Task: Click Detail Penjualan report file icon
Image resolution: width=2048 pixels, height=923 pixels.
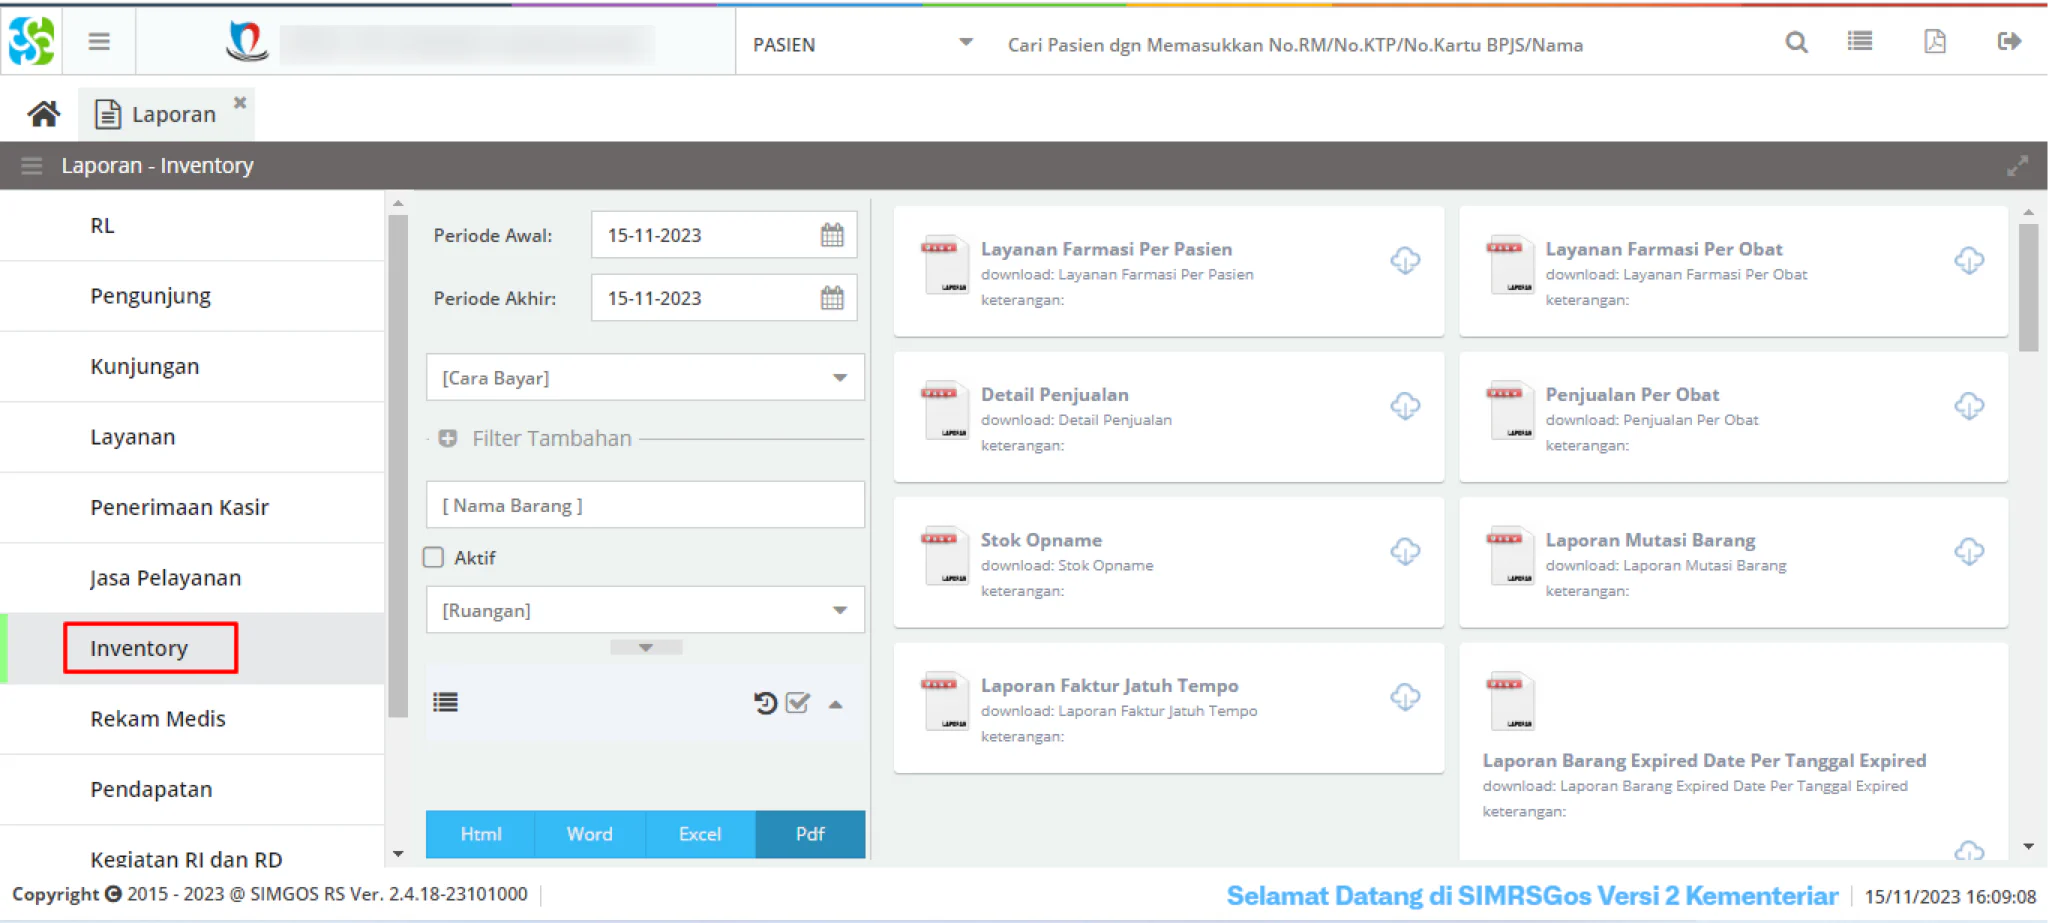Action: click(x=943, y=410)
